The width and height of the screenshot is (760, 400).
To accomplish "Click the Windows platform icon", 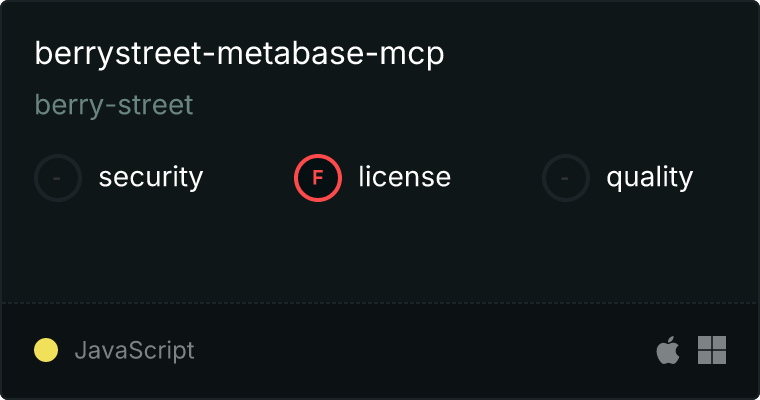I will [x=712, y=350].
